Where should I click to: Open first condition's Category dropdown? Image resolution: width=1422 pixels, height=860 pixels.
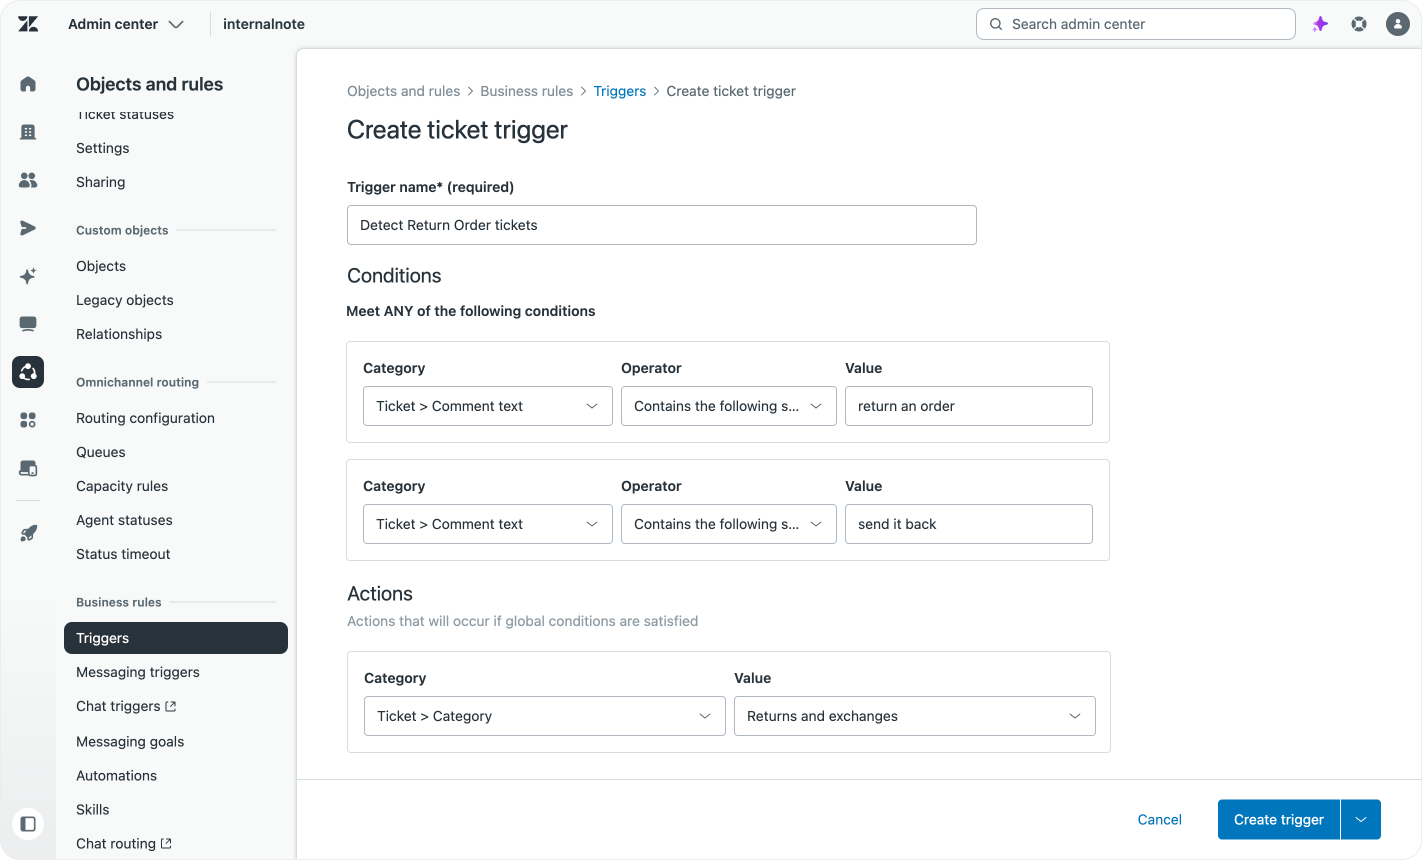click(487, 406)
